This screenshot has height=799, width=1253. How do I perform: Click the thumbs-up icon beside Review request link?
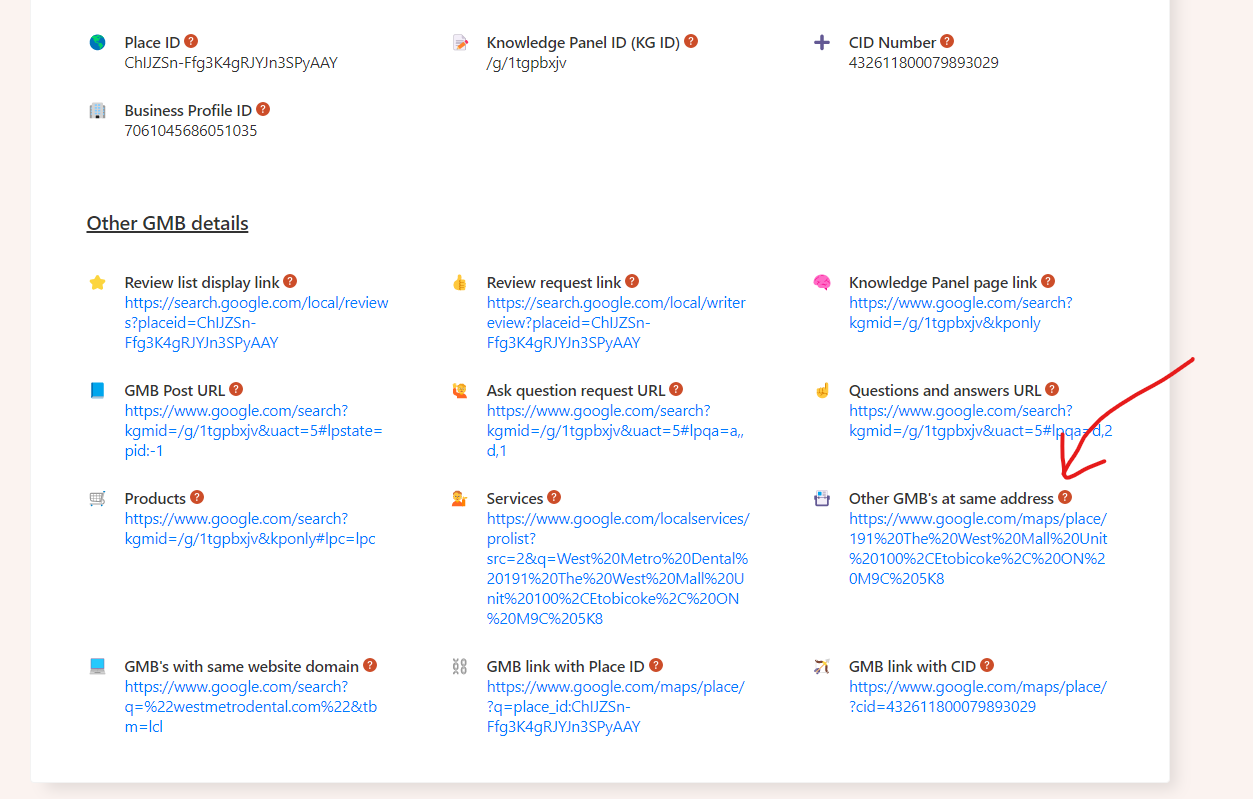459,282
